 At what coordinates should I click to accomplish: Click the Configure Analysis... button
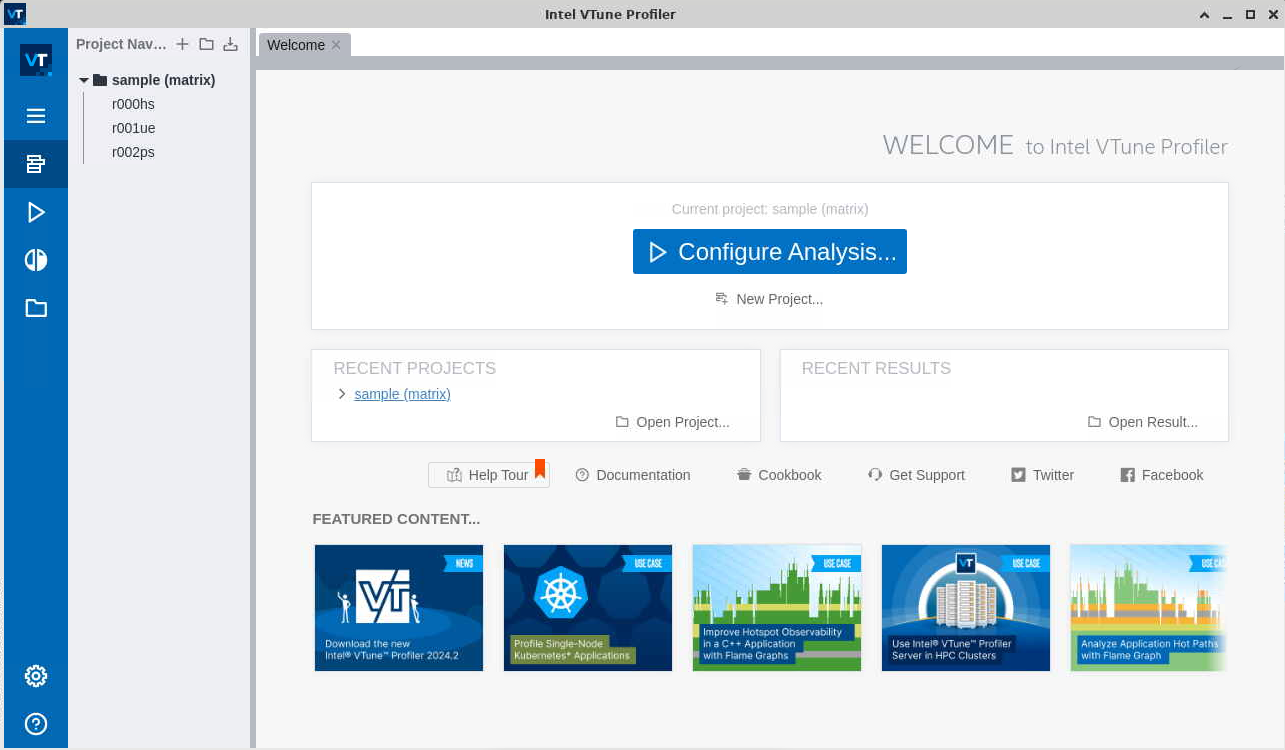(770, 252)
